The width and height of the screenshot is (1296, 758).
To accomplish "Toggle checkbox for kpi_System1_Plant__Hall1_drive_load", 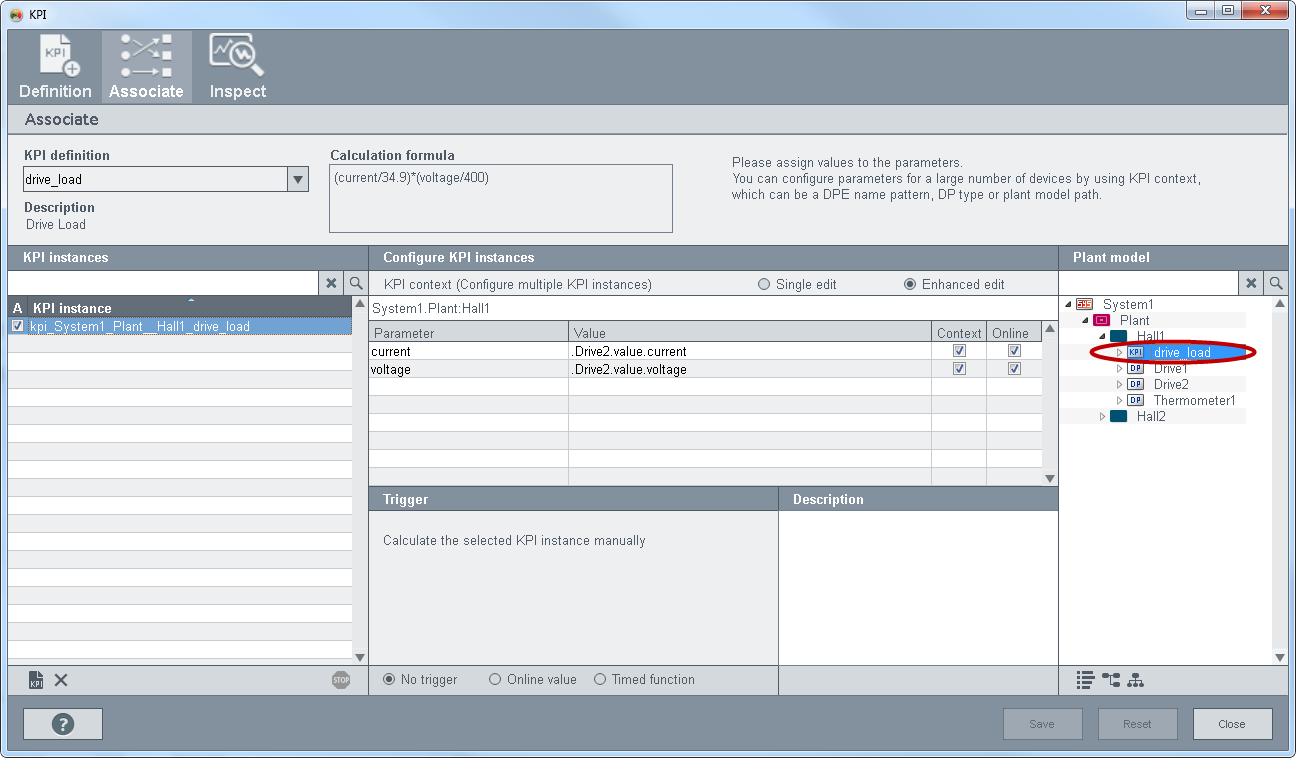I will 17,326.
